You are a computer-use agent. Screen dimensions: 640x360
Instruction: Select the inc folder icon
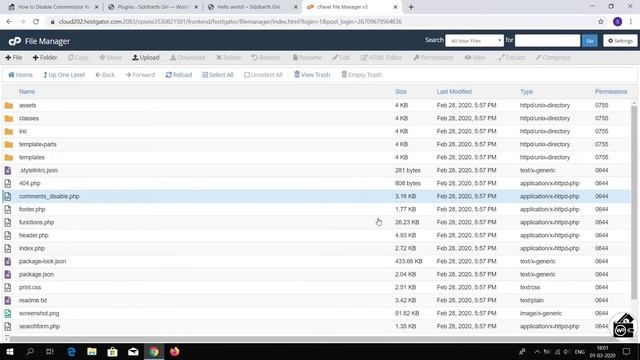[9, 131]
